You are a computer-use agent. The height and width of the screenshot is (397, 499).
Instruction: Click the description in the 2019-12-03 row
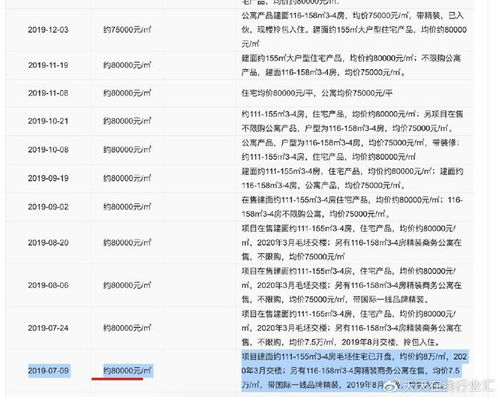354,30
